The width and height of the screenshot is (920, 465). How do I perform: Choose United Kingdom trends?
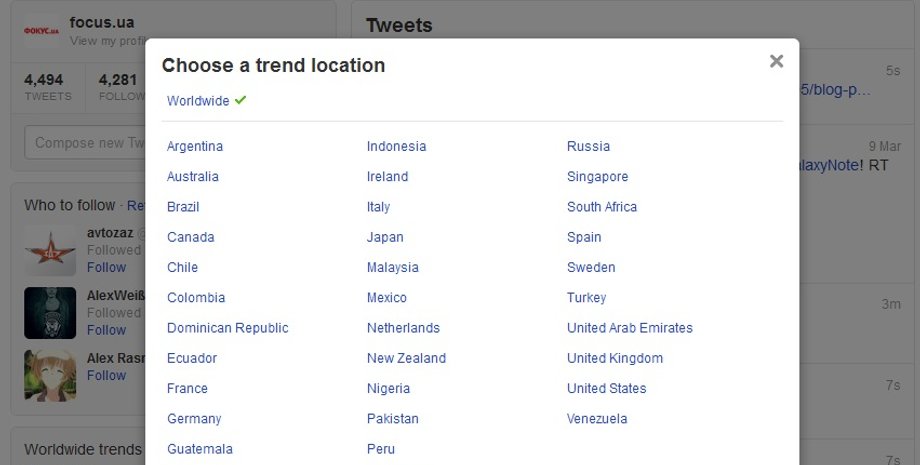coord(615,358)
